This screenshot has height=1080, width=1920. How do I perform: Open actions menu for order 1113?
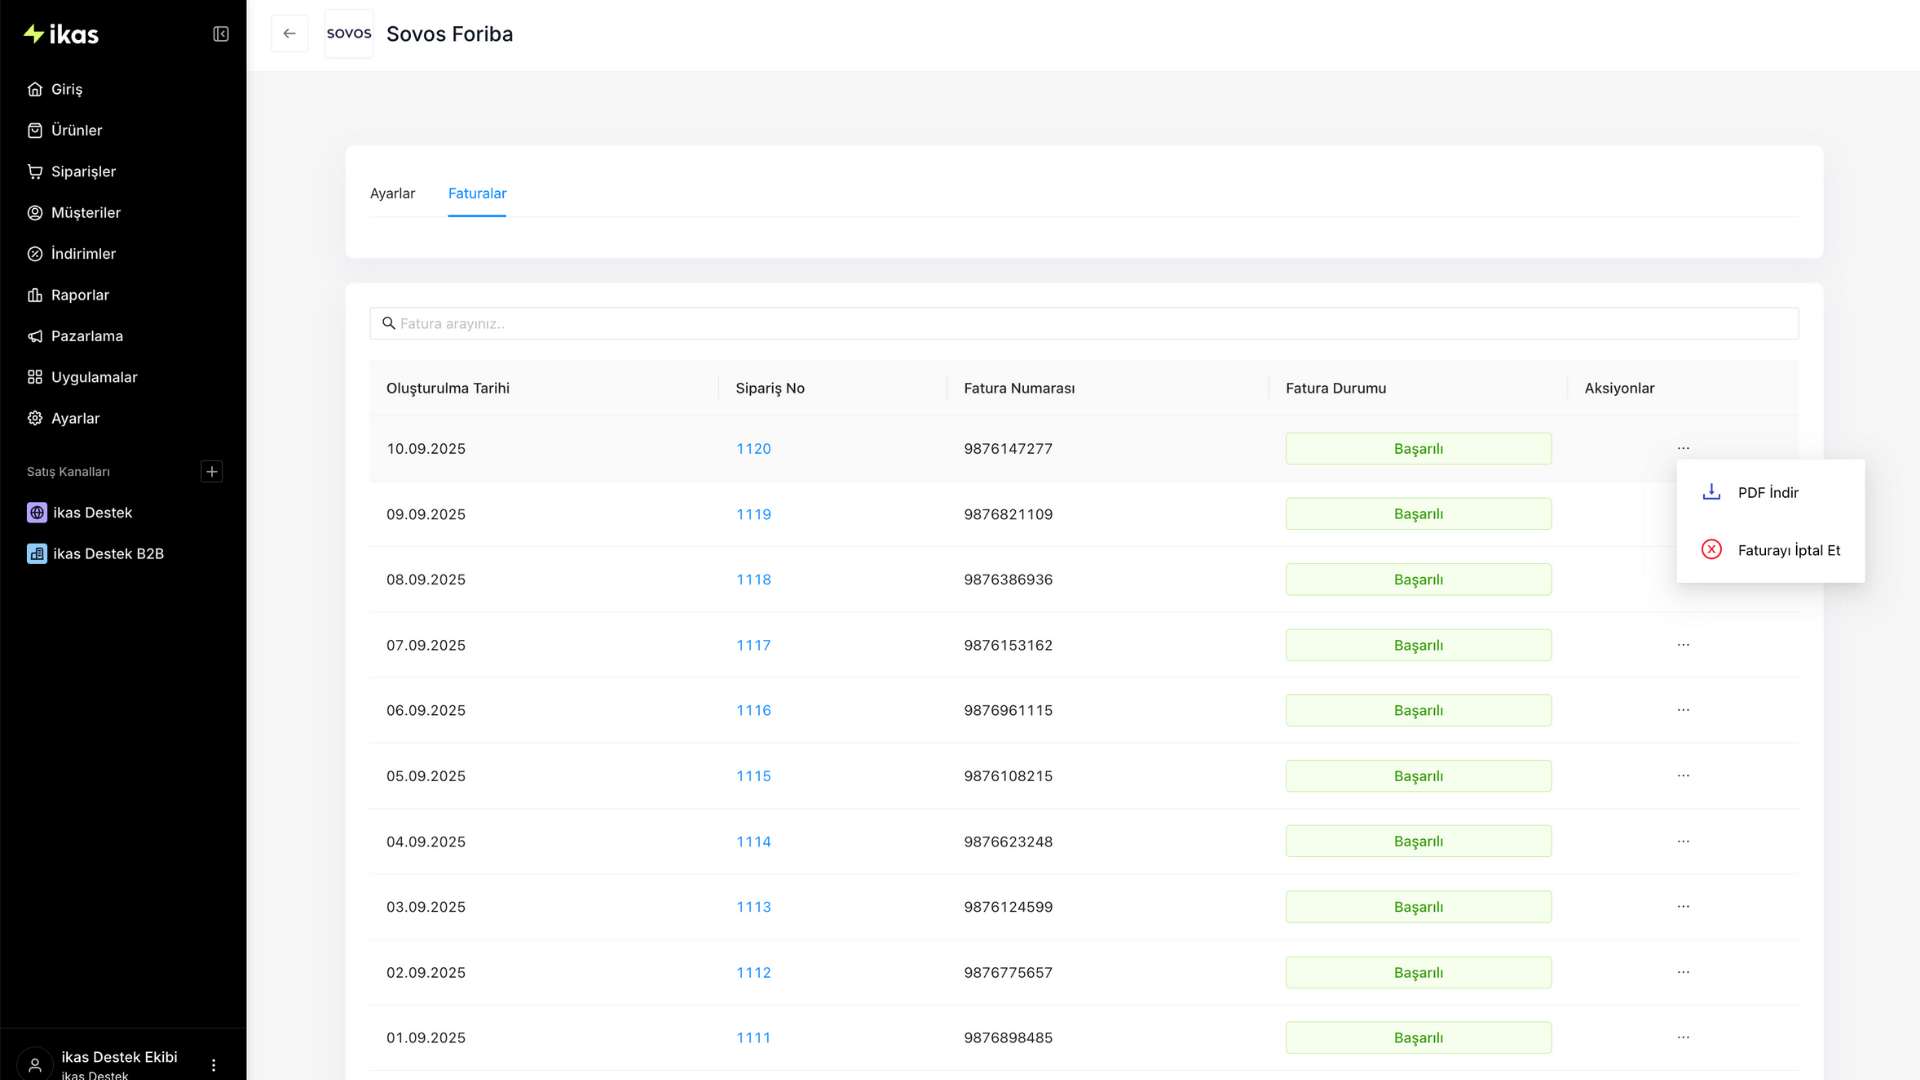[1684, 907]
